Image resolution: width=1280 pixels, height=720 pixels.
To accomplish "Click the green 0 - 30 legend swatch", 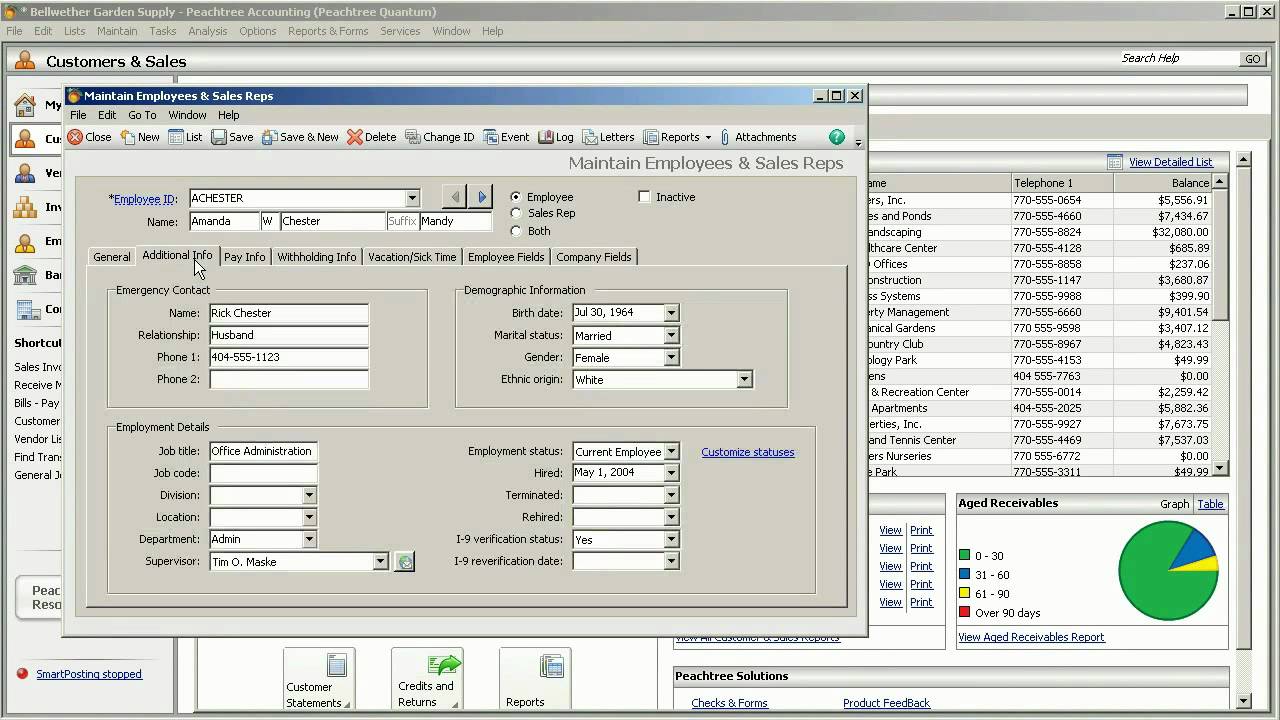I will point(965,556).
